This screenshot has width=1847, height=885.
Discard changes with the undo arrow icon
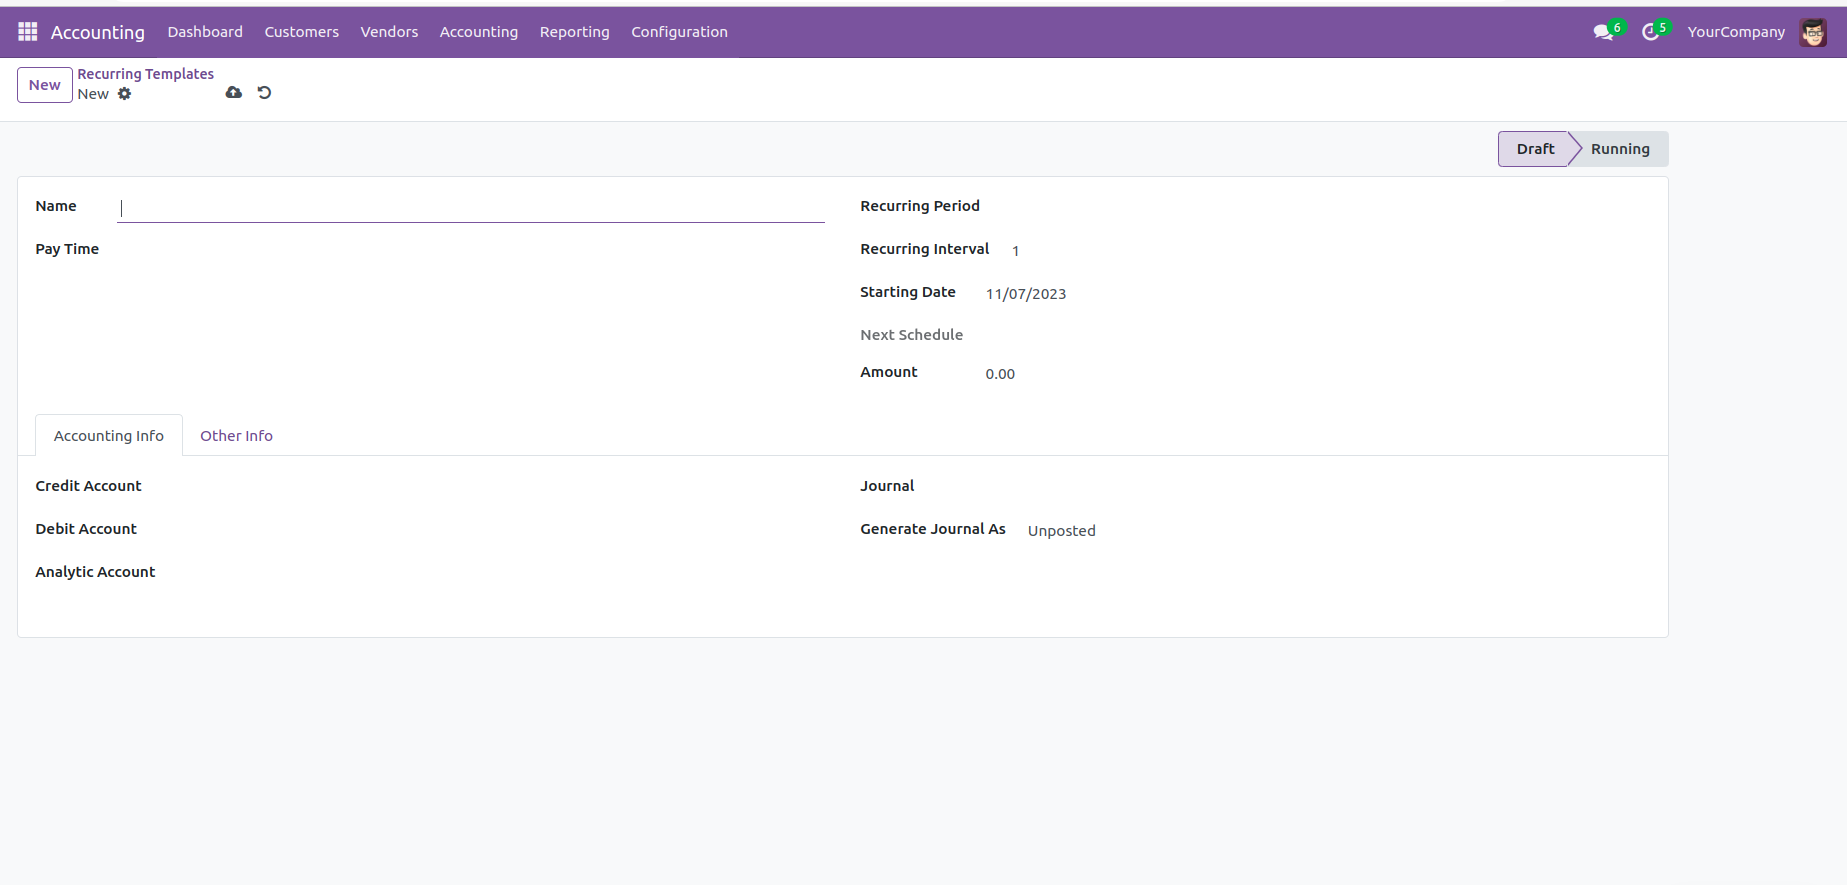pyautogui.click(x=264, y=93)
